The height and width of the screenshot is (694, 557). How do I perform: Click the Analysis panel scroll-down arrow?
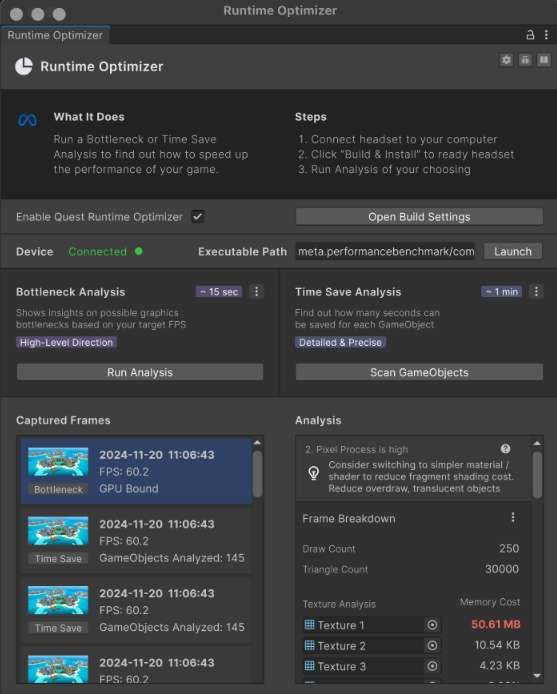[537, 676]
